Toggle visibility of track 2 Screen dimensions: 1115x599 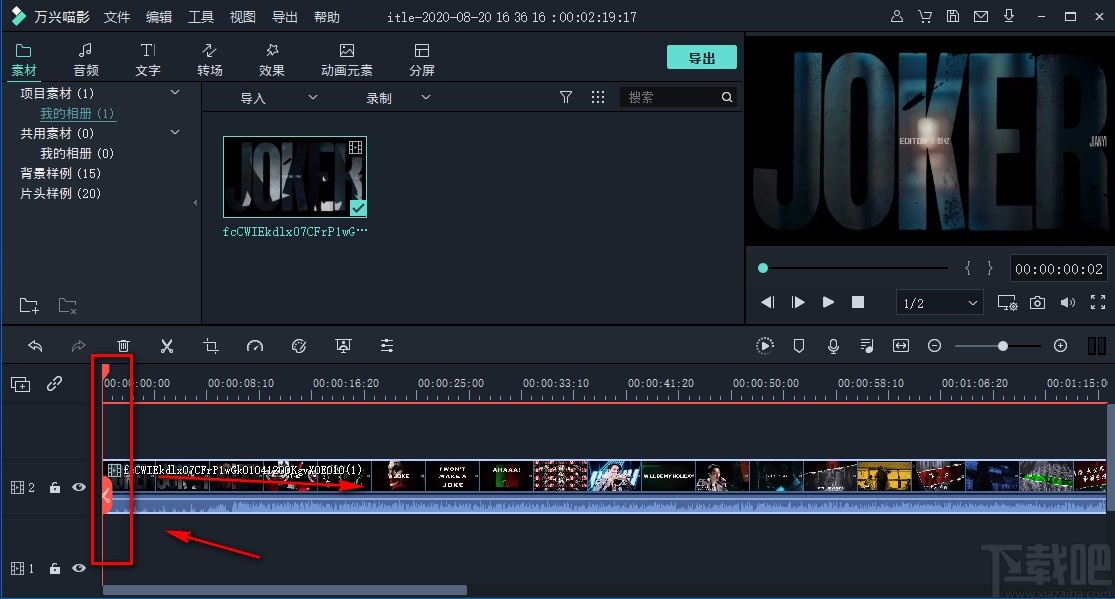click(x=79, y=488)
